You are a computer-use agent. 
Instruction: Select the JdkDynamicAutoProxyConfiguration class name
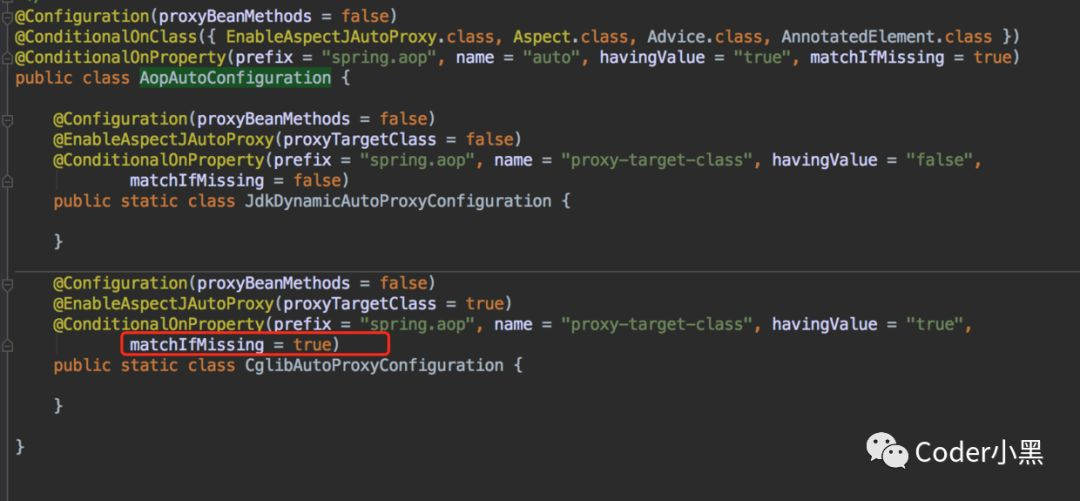398,201
